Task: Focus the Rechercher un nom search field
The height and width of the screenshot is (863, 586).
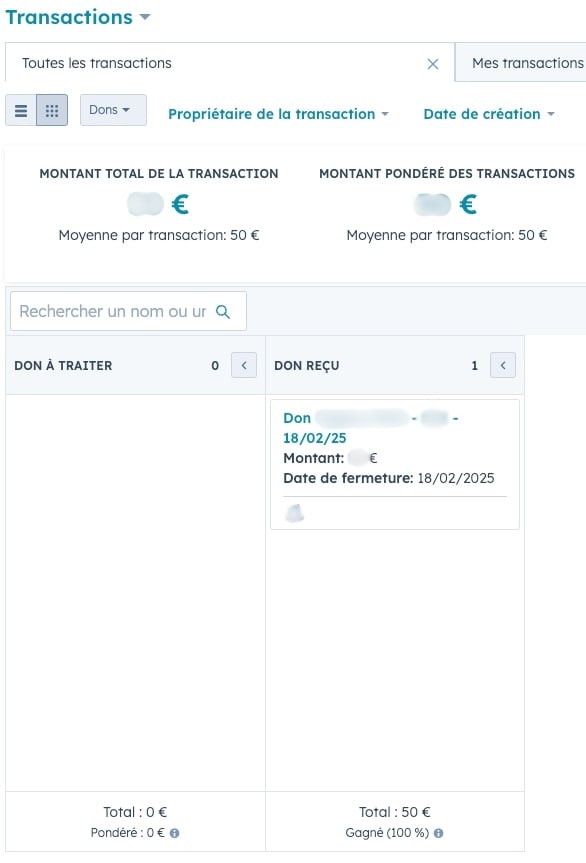Action: [128, 312]
